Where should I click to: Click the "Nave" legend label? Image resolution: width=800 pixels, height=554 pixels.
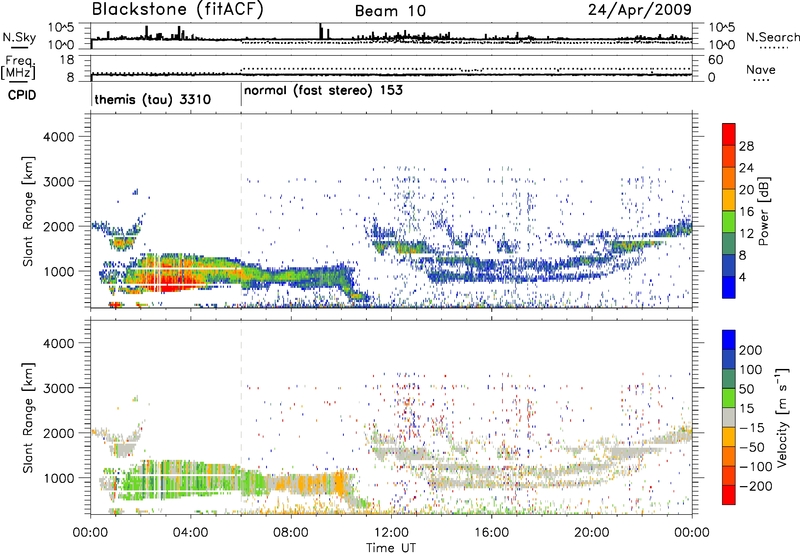point(761,69)
